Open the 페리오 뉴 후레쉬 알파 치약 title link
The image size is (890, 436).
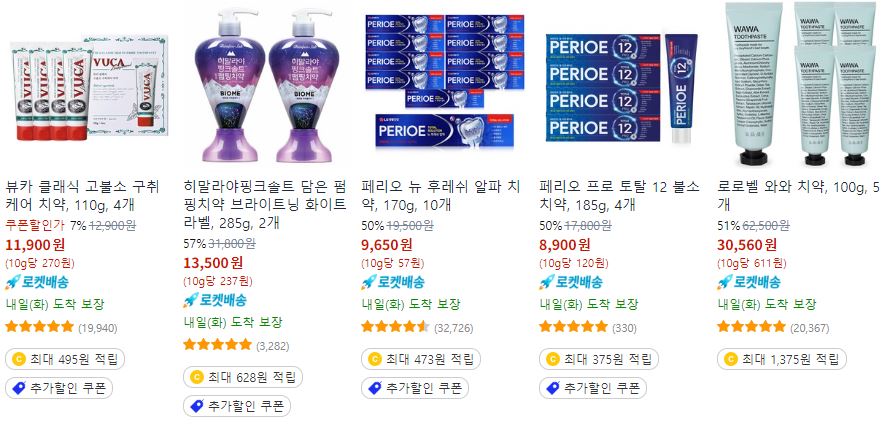coord(440,194)
